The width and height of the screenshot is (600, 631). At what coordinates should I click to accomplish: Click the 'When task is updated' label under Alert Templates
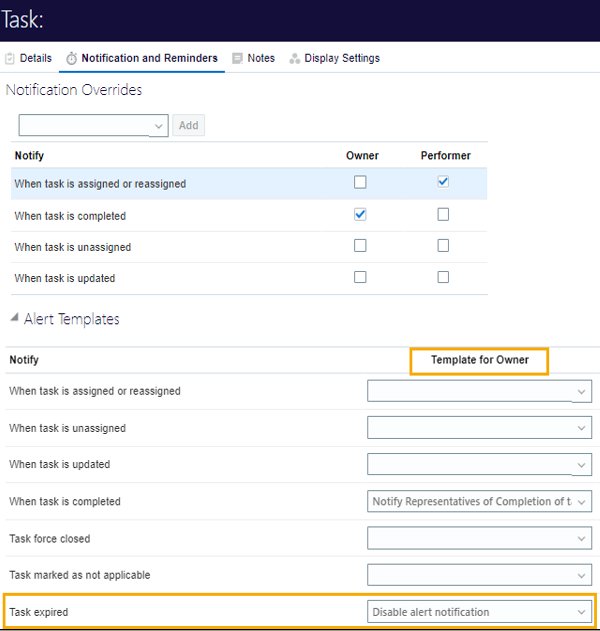coord(60,464)
